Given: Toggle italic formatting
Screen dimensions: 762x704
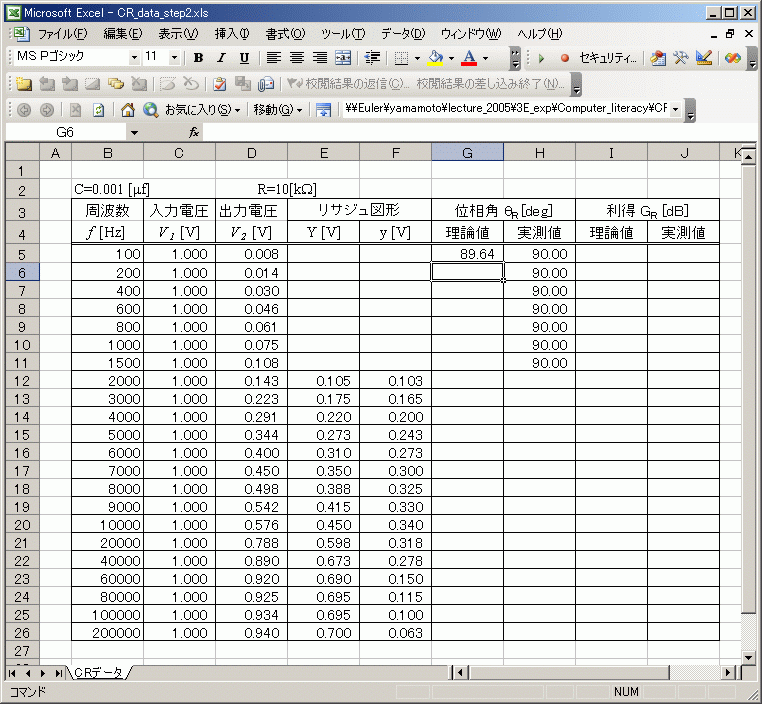Looking at the screenshot, I should point(221,58).
